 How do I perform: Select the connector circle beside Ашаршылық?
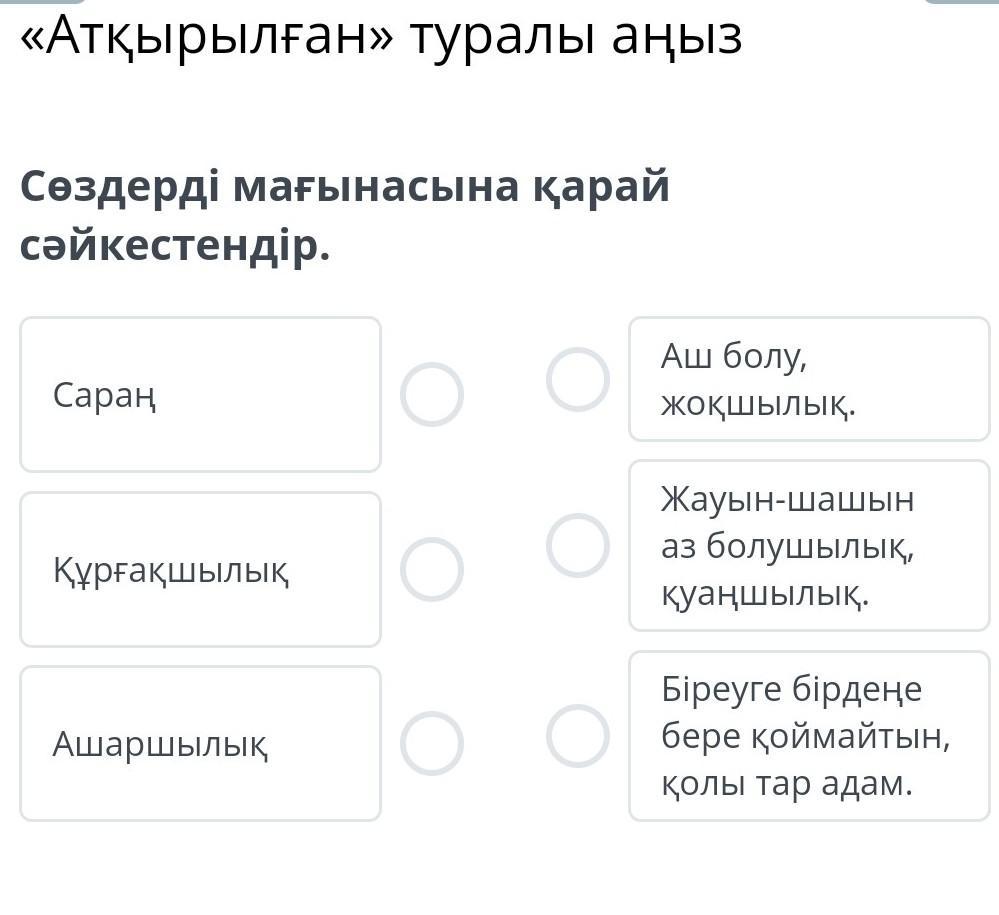pyautogui.click(x=431, y=743)
